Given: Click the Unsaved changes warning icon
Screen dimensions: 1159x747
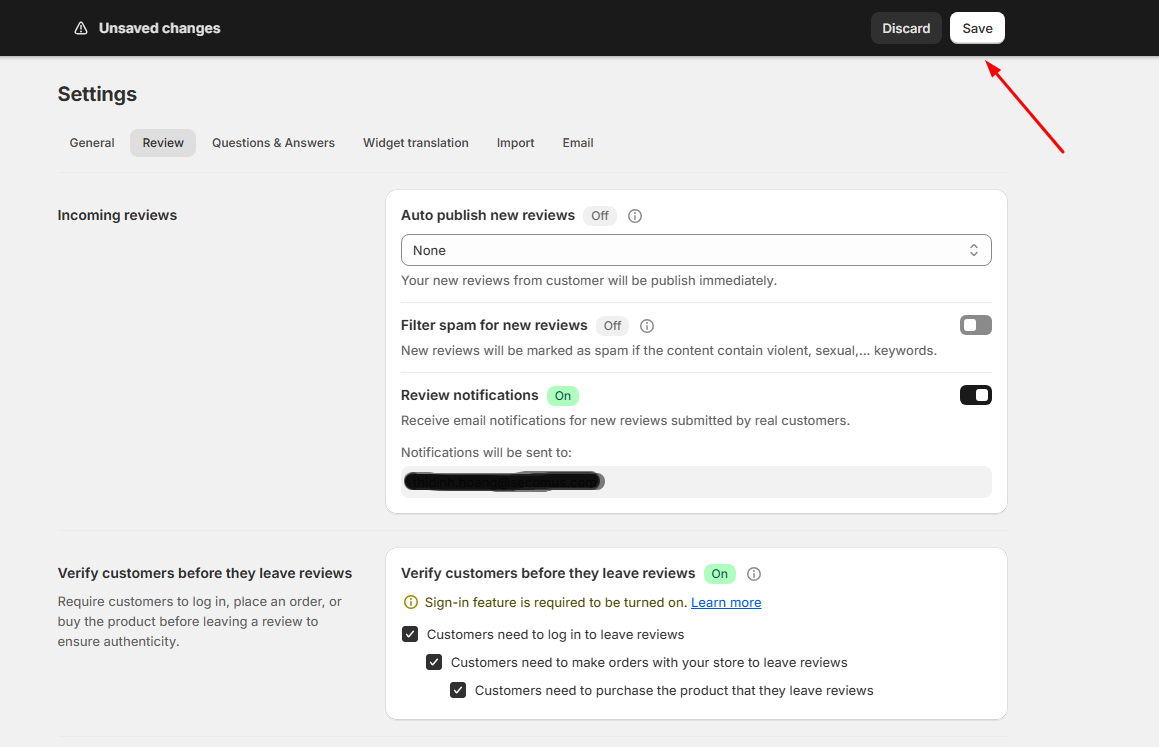Looking at the screenshot, I should pyautogui.click(x=81, y=28).
